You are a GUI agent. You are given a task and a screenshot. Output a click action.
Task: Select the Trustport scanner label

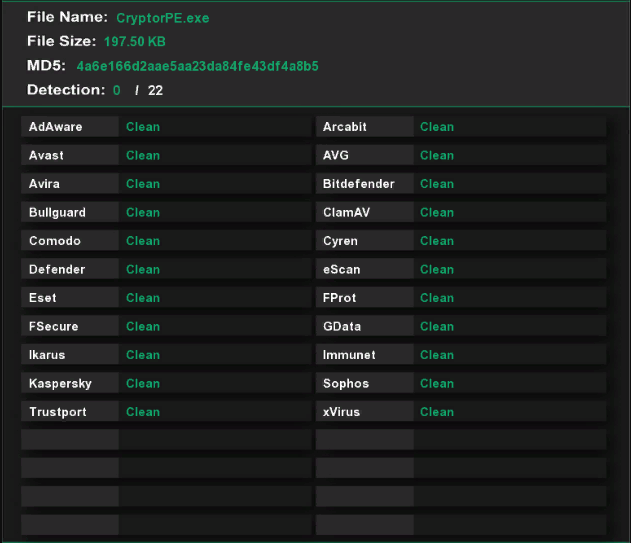click(x=57, y=412)
